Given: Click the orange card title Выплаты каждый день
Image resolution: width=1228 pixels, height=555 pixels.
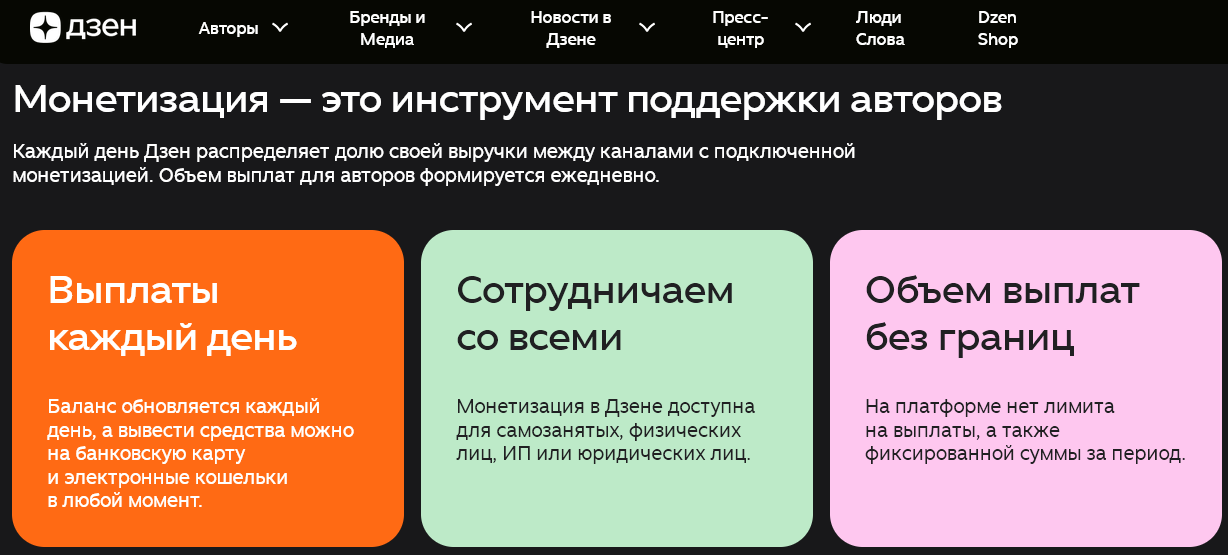Looking at the screenshot, I should 173,314.
